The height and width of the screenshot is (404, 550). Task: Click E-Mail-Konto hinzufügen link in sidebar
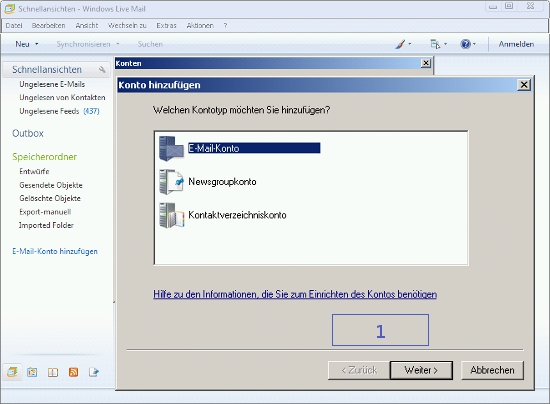point(55,251)
